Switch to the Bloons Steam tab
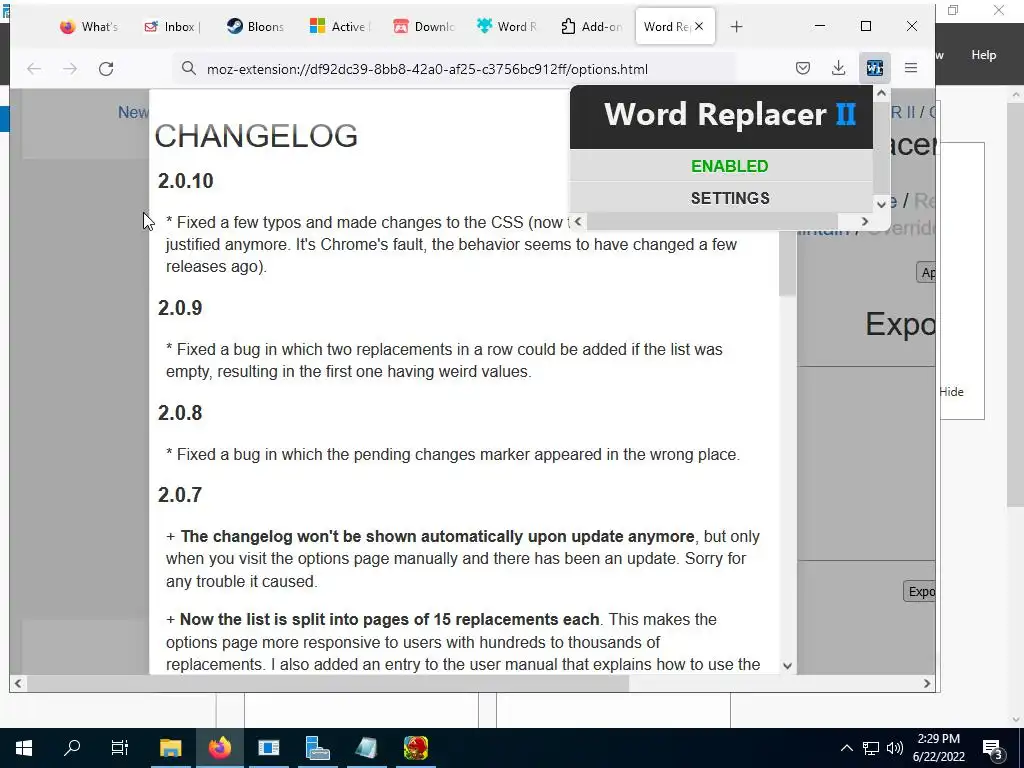Viewport: 1024px width, 768px height. [x=255, y=27]
